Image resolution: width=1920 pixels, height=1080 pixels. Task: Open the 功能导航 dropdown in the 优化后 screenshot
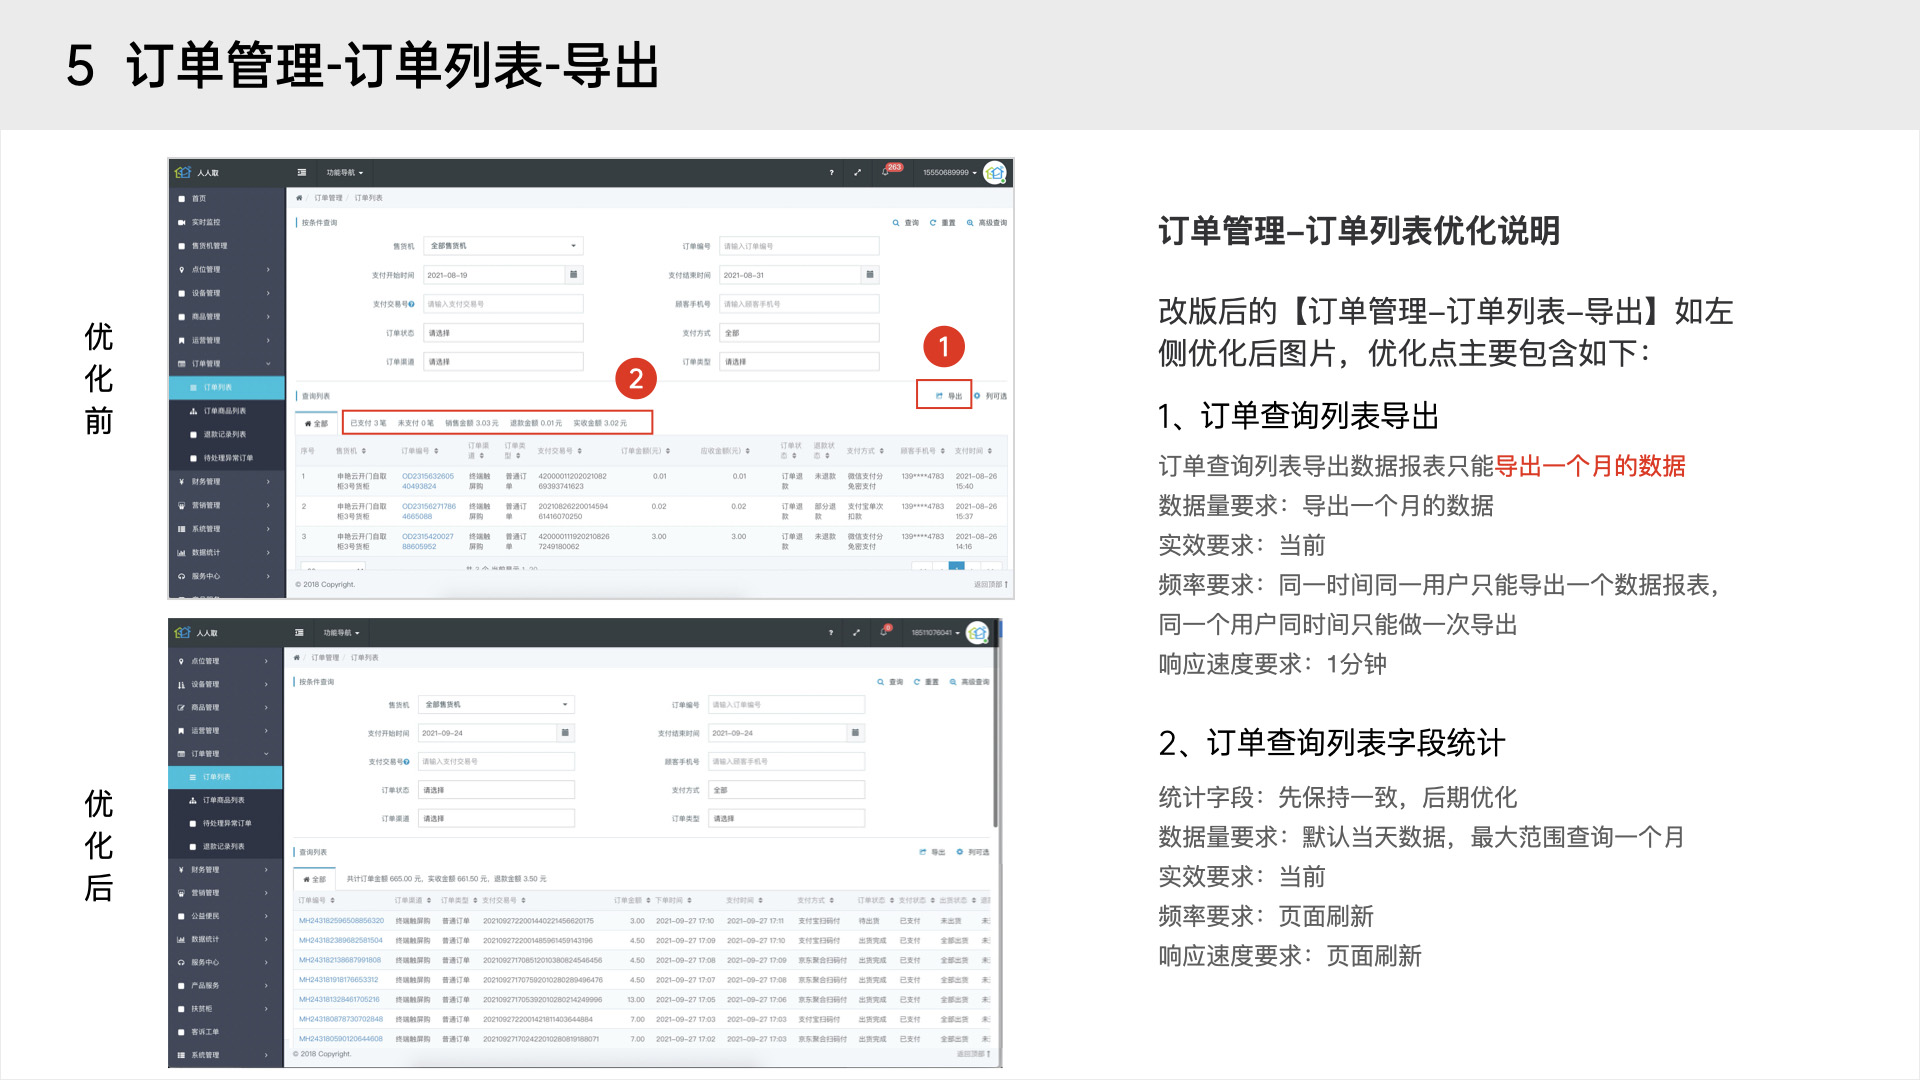[342, 633]
